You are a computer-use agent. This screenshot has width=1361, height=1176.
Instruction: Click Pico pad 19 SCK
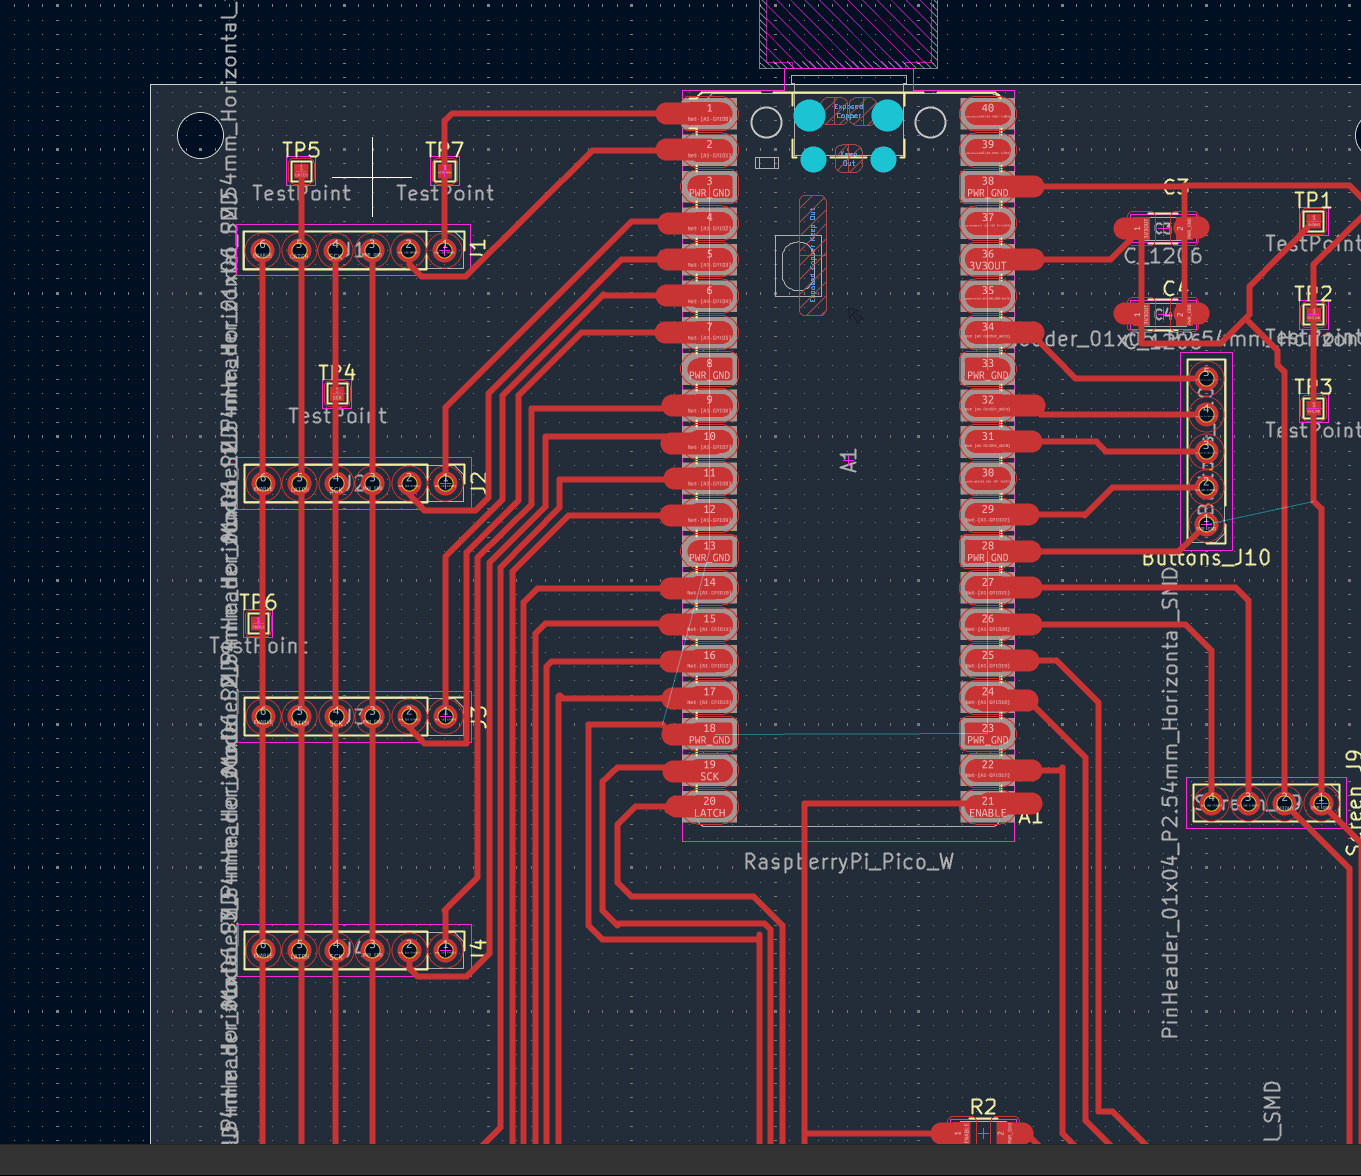click(x=709, y=770)
